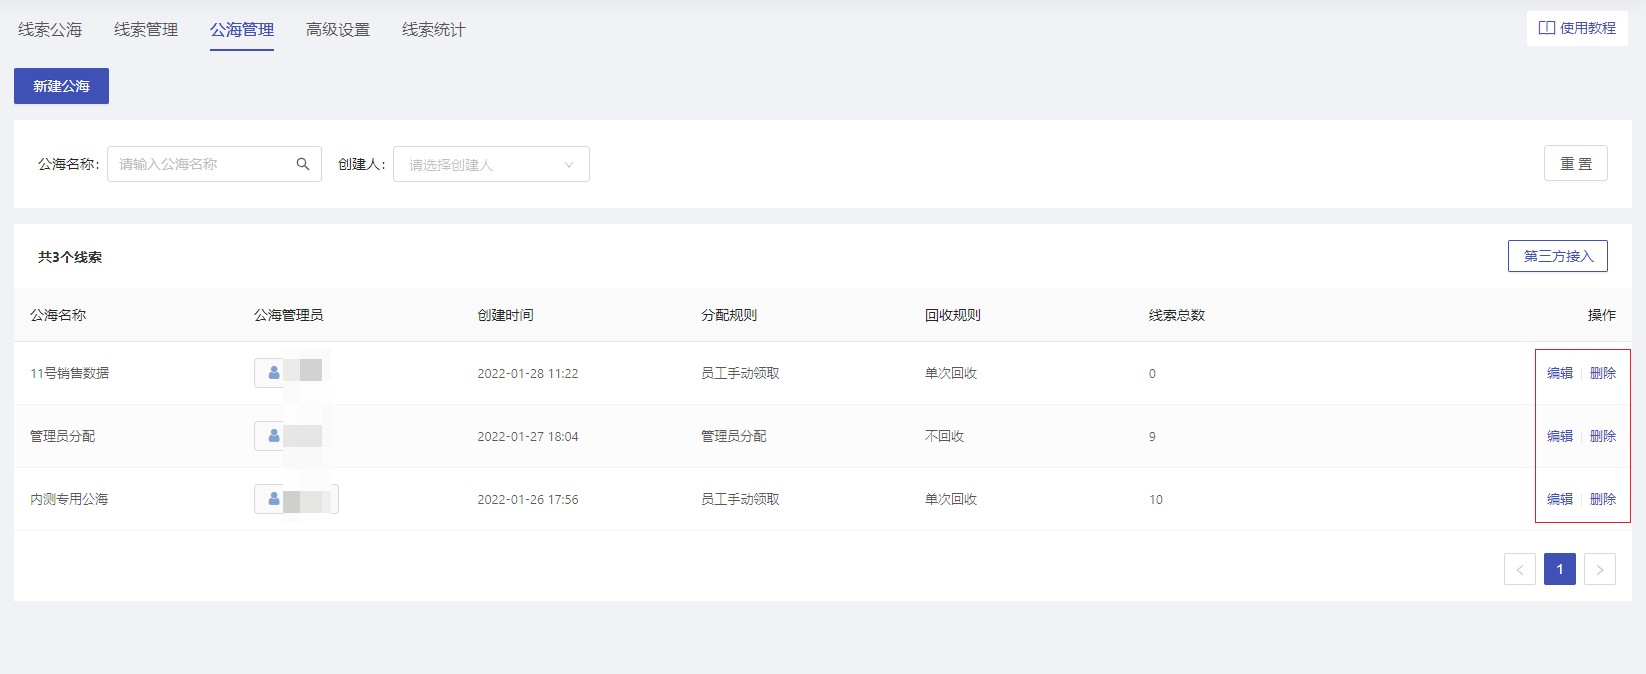Image resolution: width=1646 pixels, height=674 pixels.
Task: Click 分配规则 column header
Action: click(x=729, y=315)
